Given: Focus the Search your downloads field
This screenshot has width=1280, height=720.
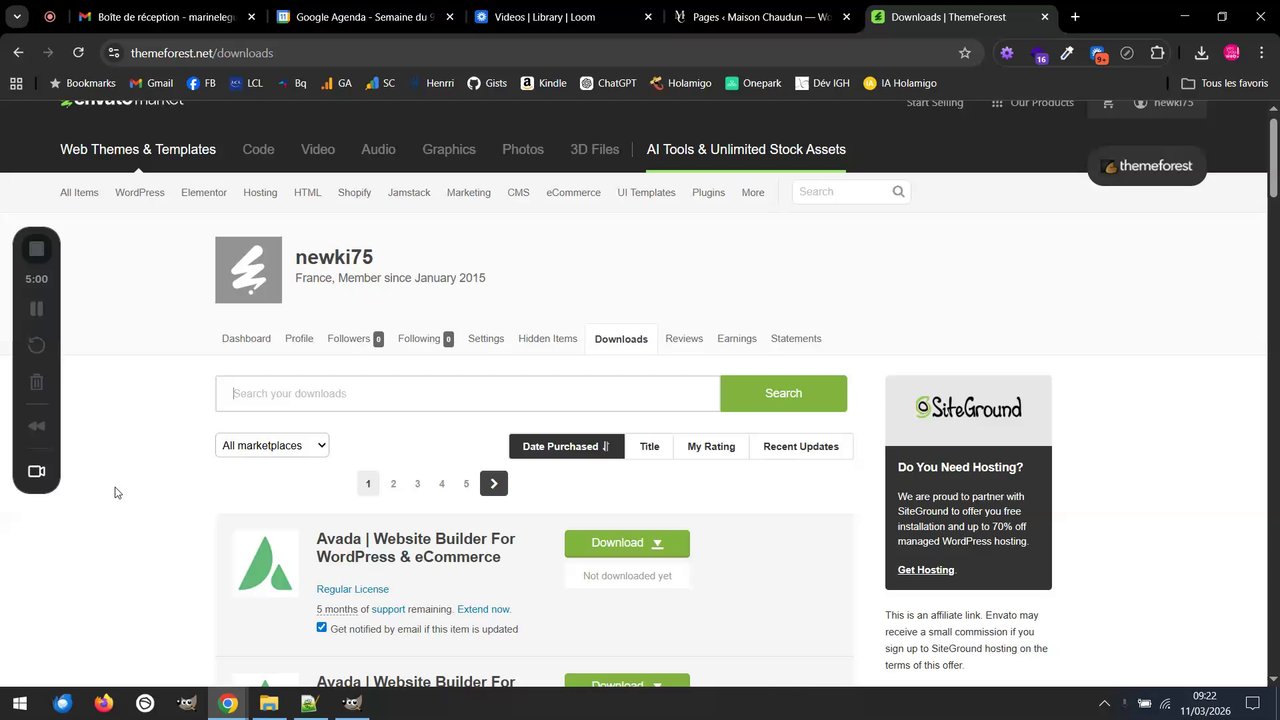Looking at the screenshot, I should click(x=468, y=394).
